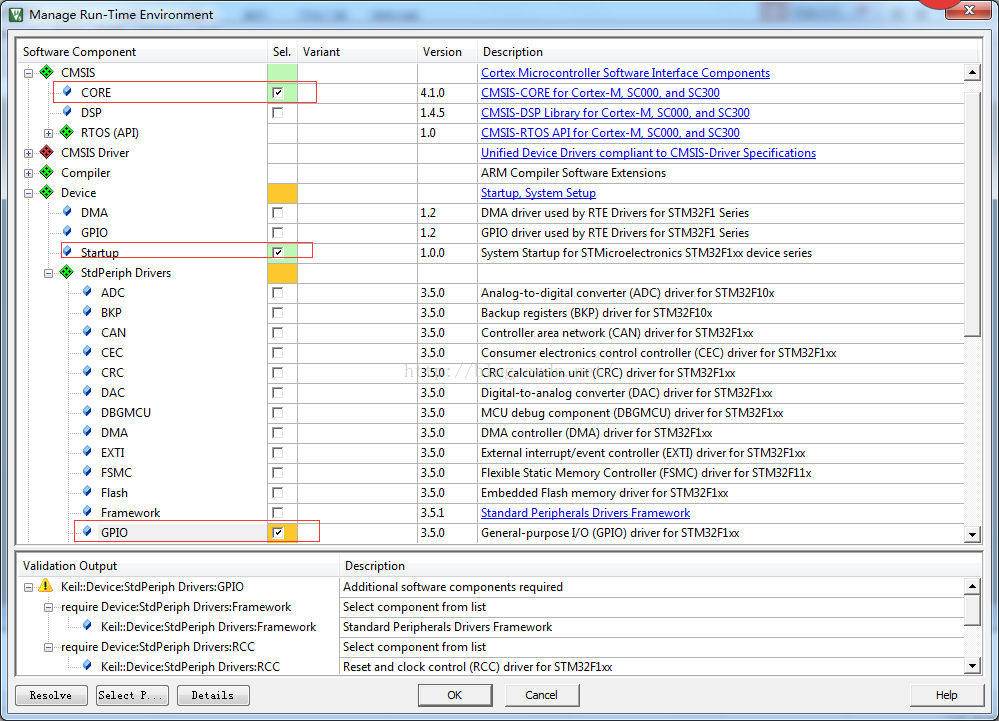Viewport: 999px width, 721px height.
Task: Collapse the StdPeriph Drivers node
Action: click(x=48, y=273)
